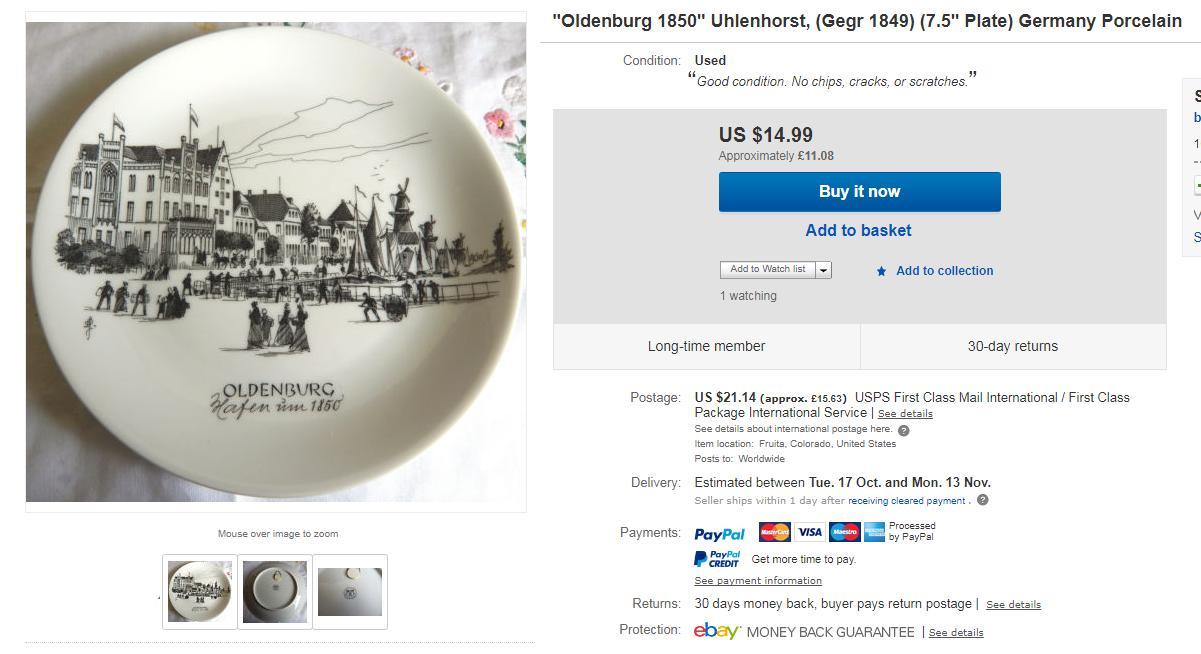
Task: Open See payment information link
Action: coord(758,581)
